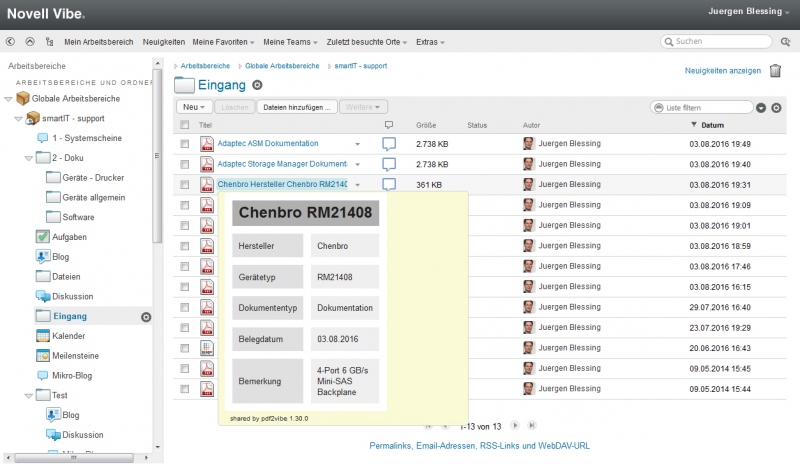Check checkbox of 03.08.2016 19:09 row

point(185,205)
